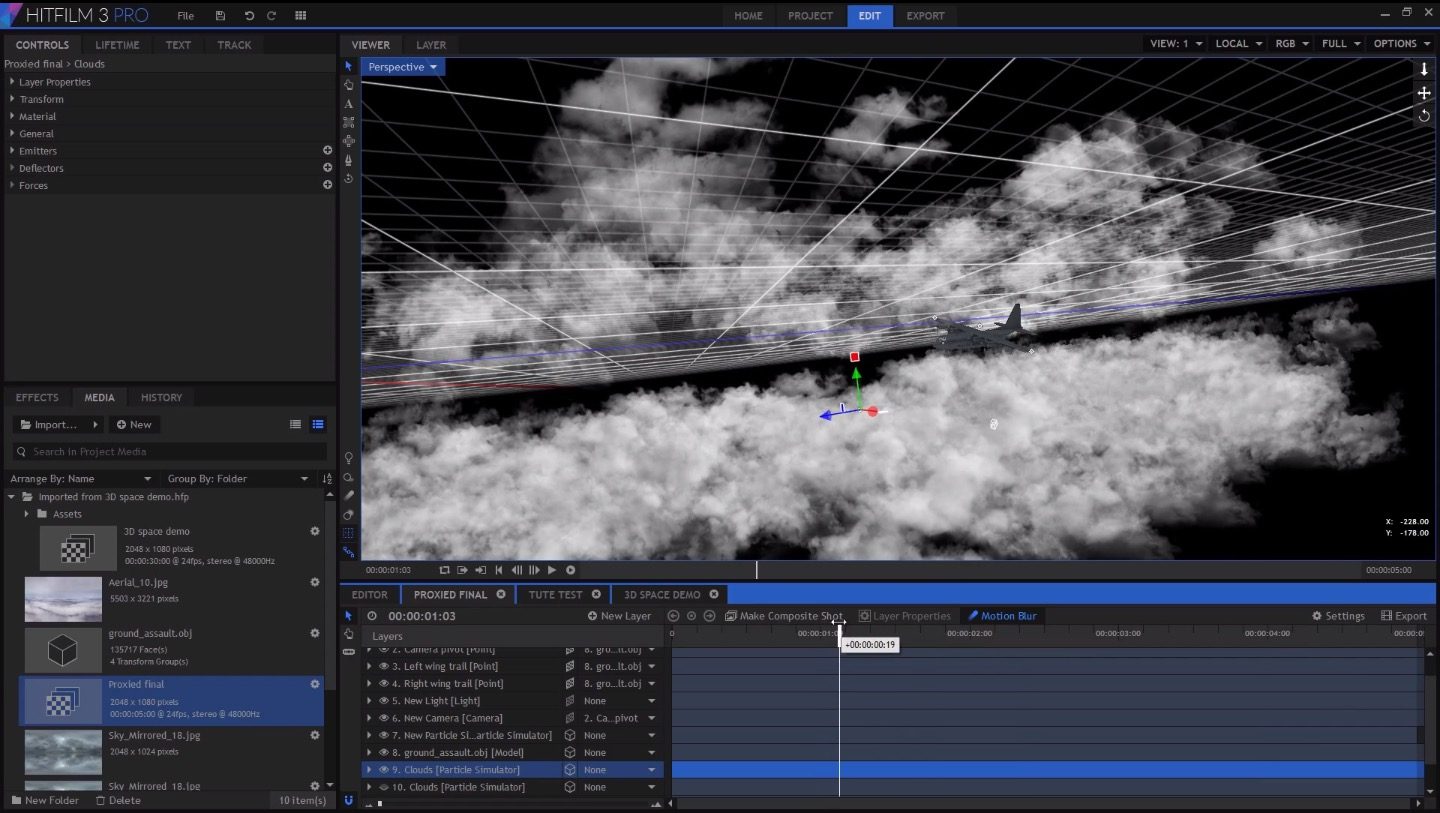This screenshot has width=1440, height=813.
Task: Click the Undo arrow in the top bar
Action: (x=249, y=16)
